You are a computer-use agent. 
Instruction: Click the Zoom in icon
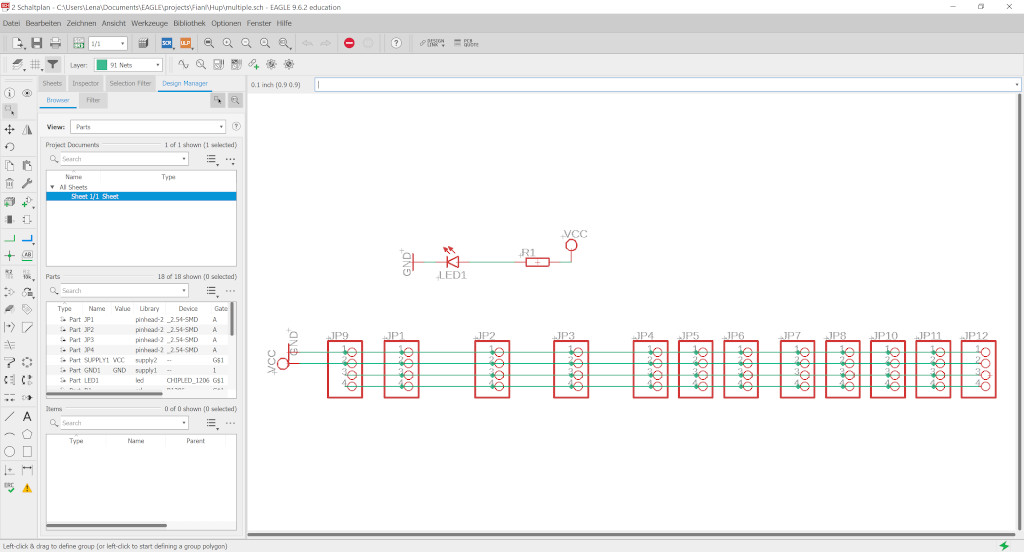tap(227, 43)
